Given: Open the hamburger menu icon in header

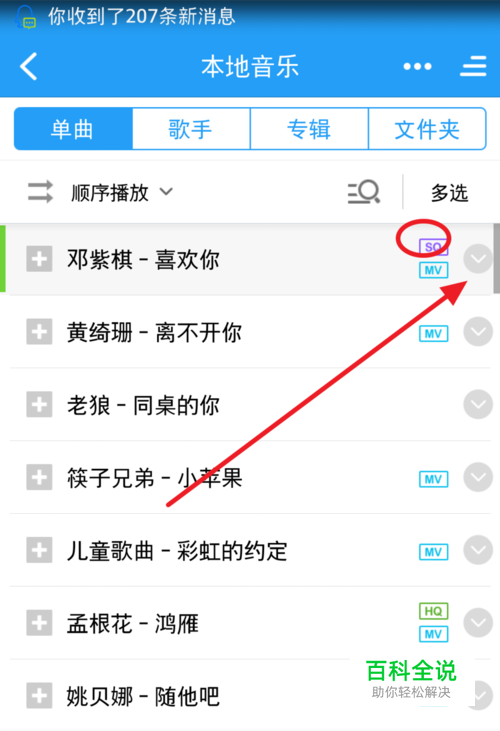Looking at the screenshot, I should coord(473,66).
